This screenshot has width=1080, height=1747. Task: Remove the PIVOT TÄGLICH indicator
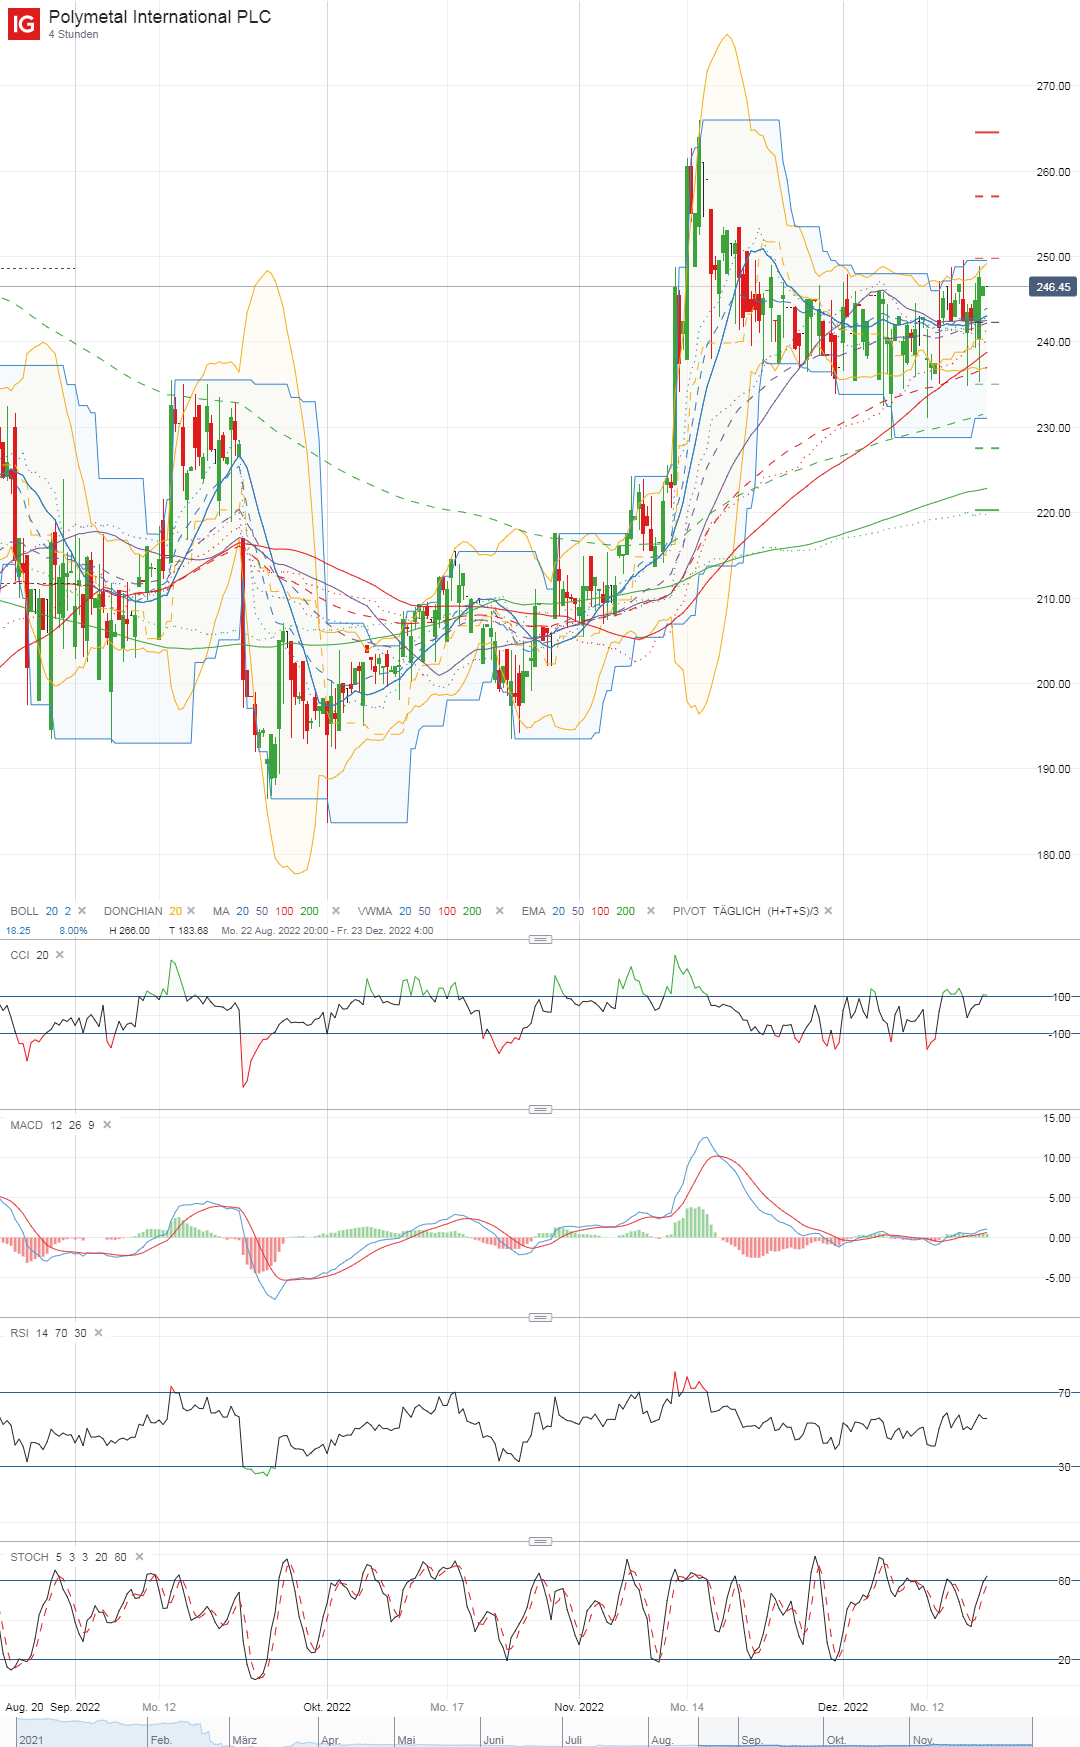[x=828, y=911]
